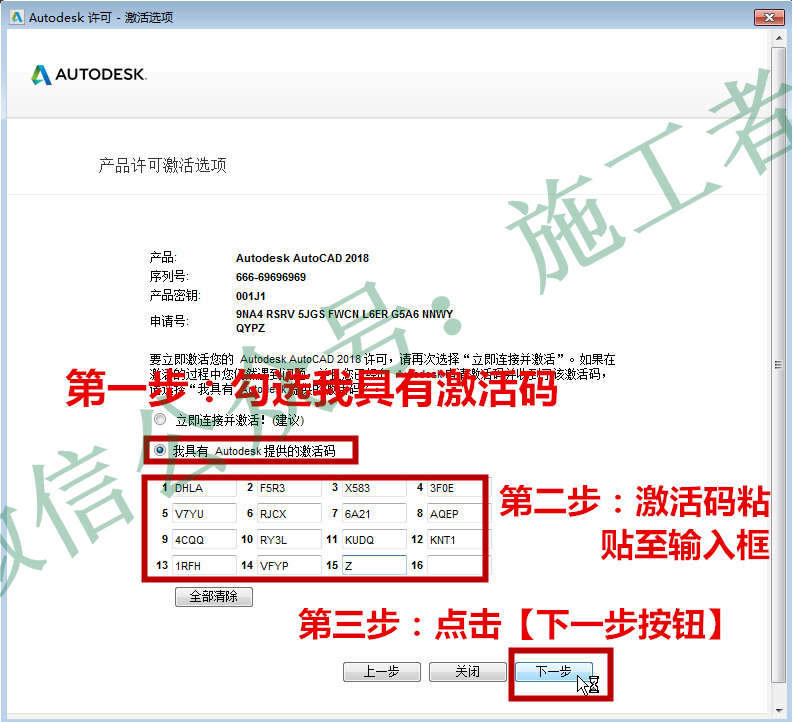Select 'I have an Autodesk activation code' option
Image resolution: width=792 pixels, height=722 pixels.
[x=160, y=450]
